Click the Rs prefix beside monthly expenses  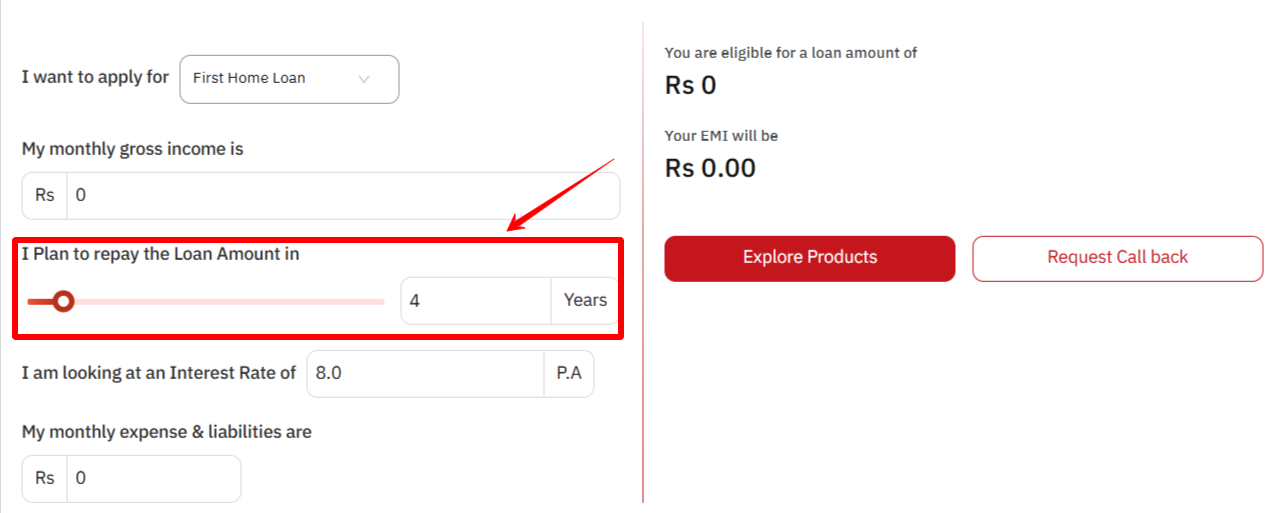click(x=45, y=479)
